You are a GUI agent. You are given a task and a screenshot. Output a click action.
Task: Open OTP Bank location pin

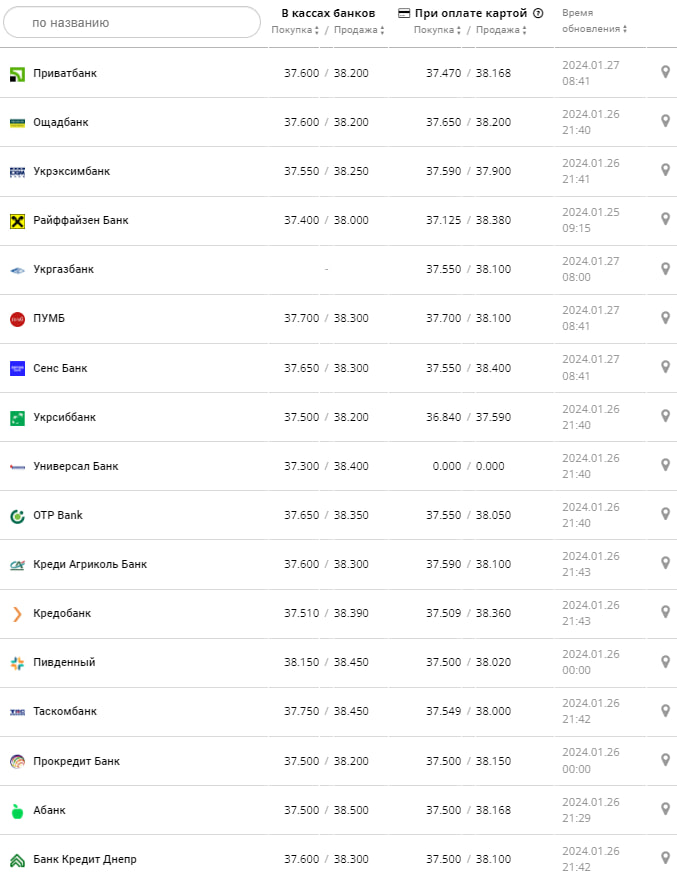665,514
